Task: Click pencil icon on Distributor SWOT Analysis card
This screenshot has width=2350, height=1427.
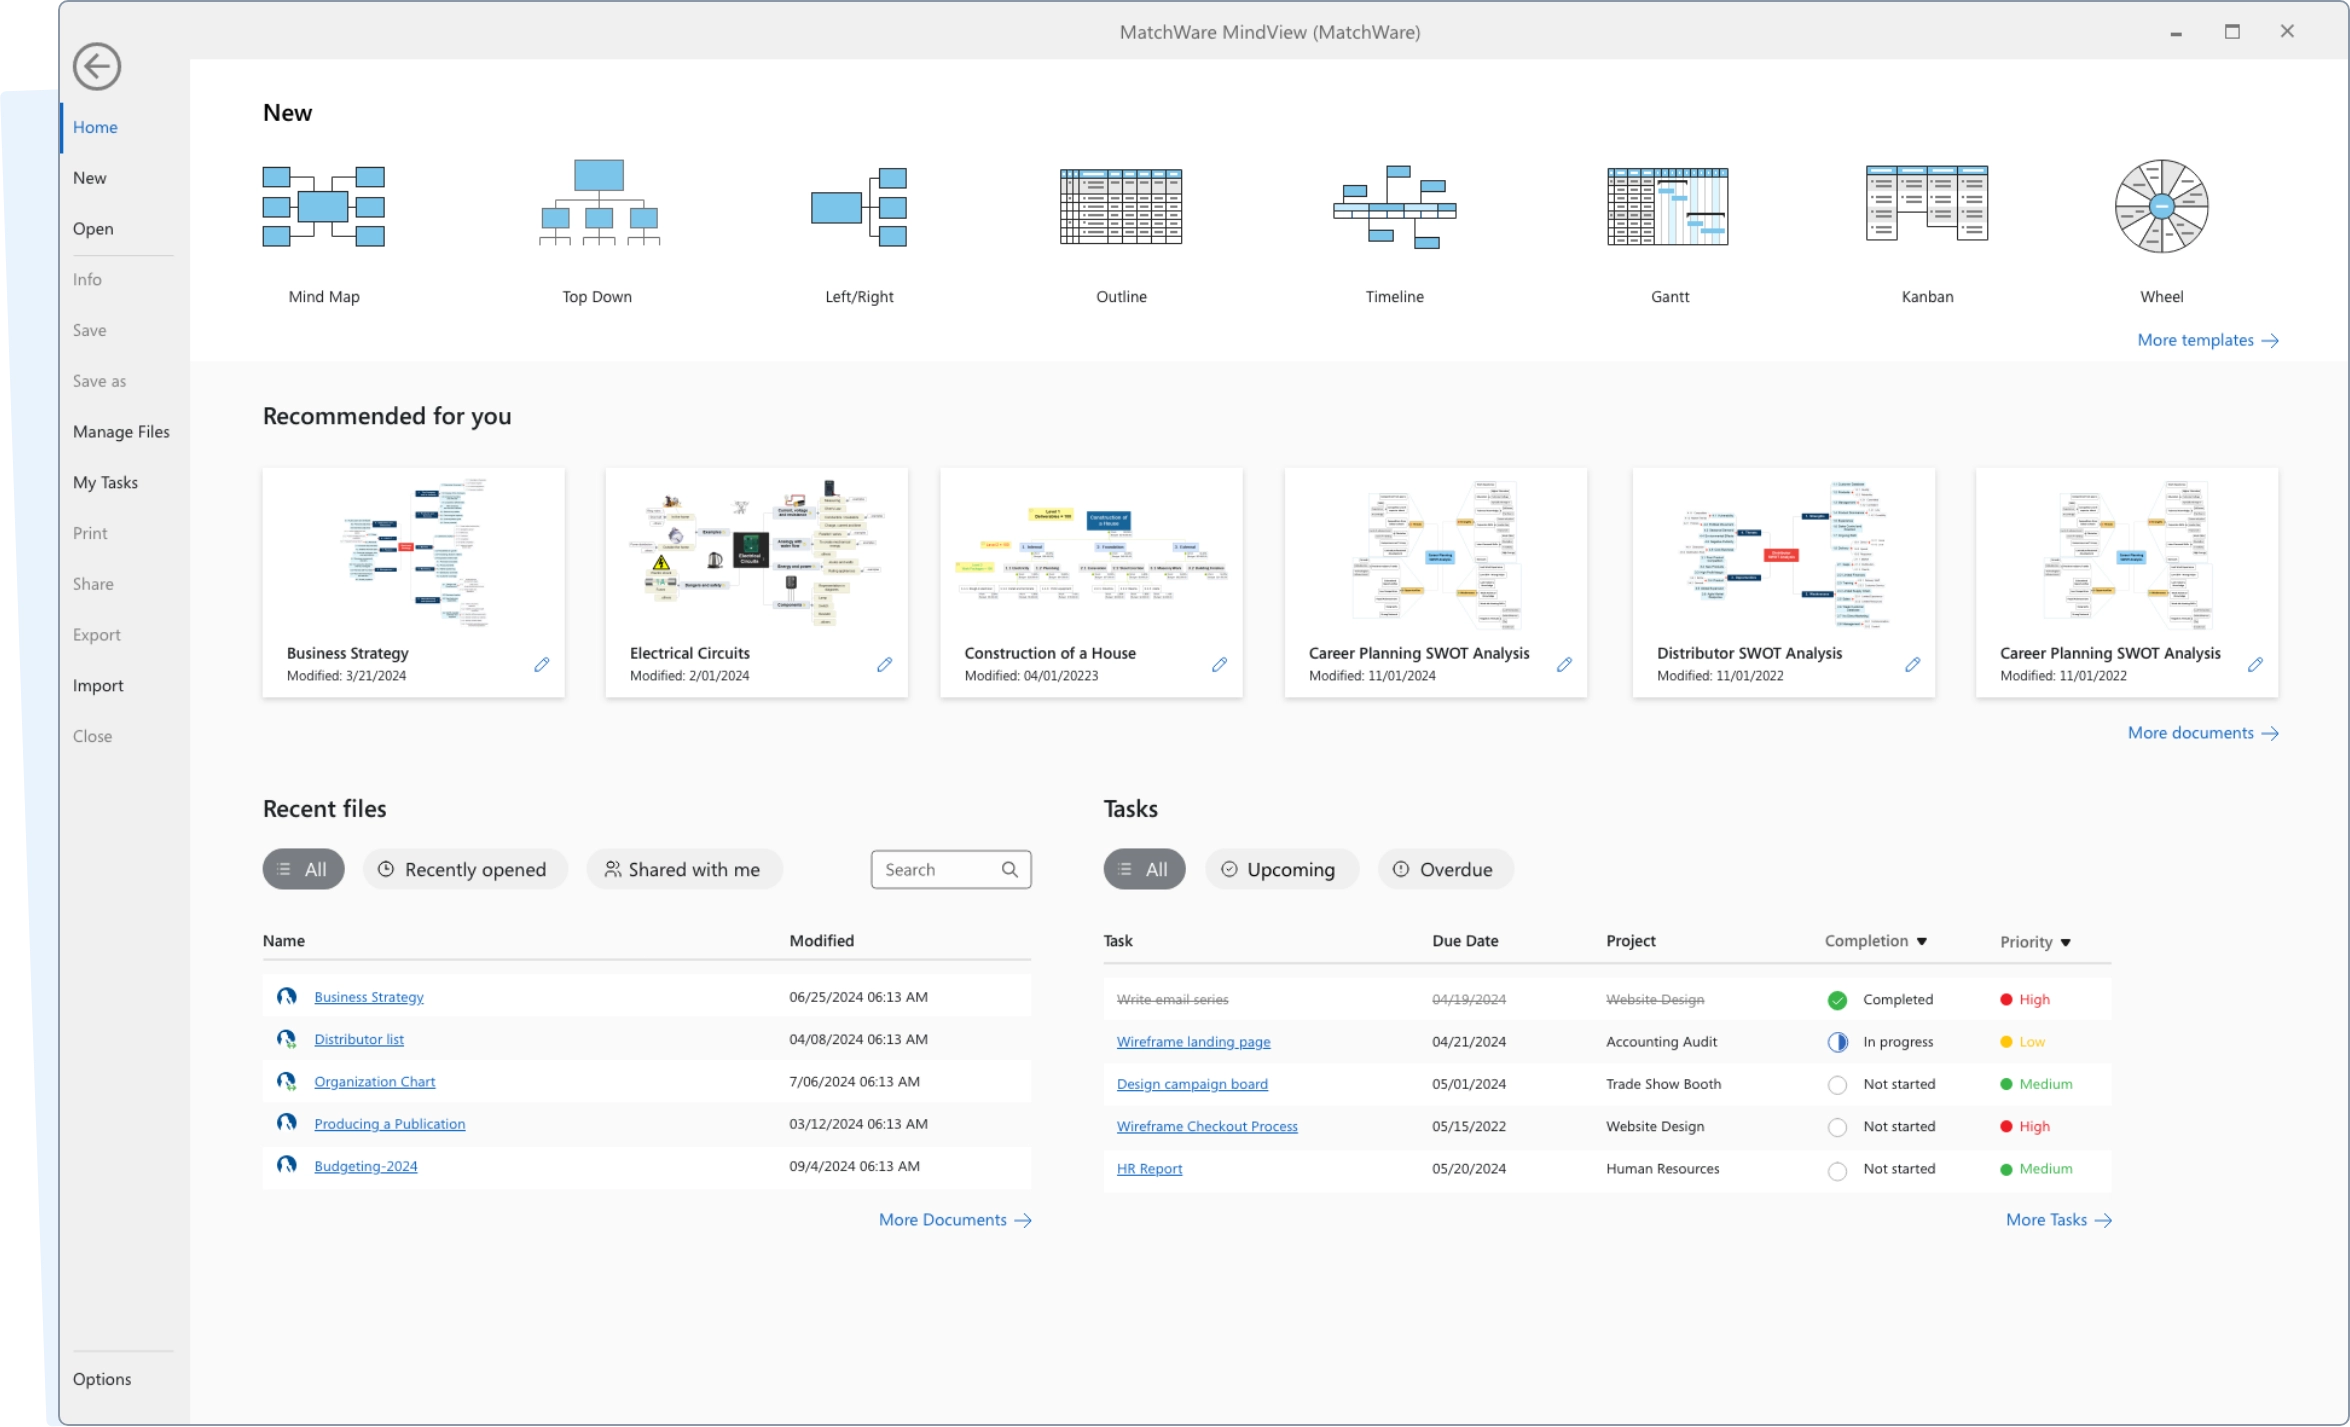Action: (1912, 665)
